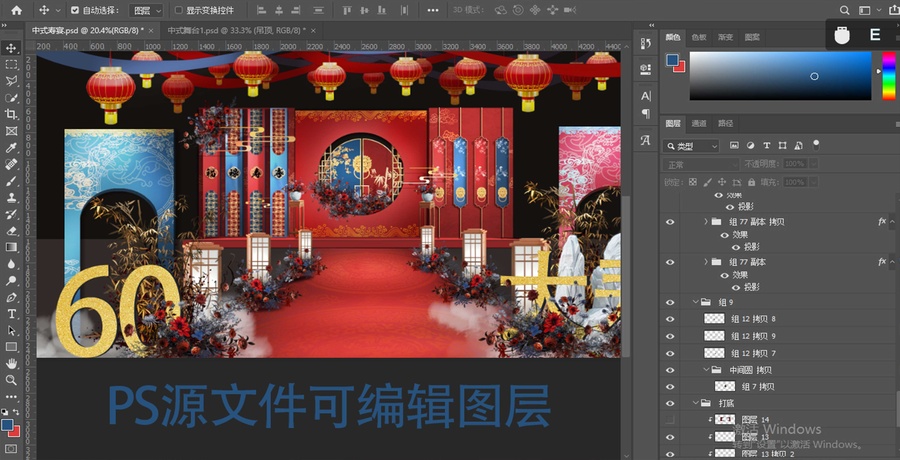Select the Frame tool
This screenshot has height=460, width=900.
(11, 131)
